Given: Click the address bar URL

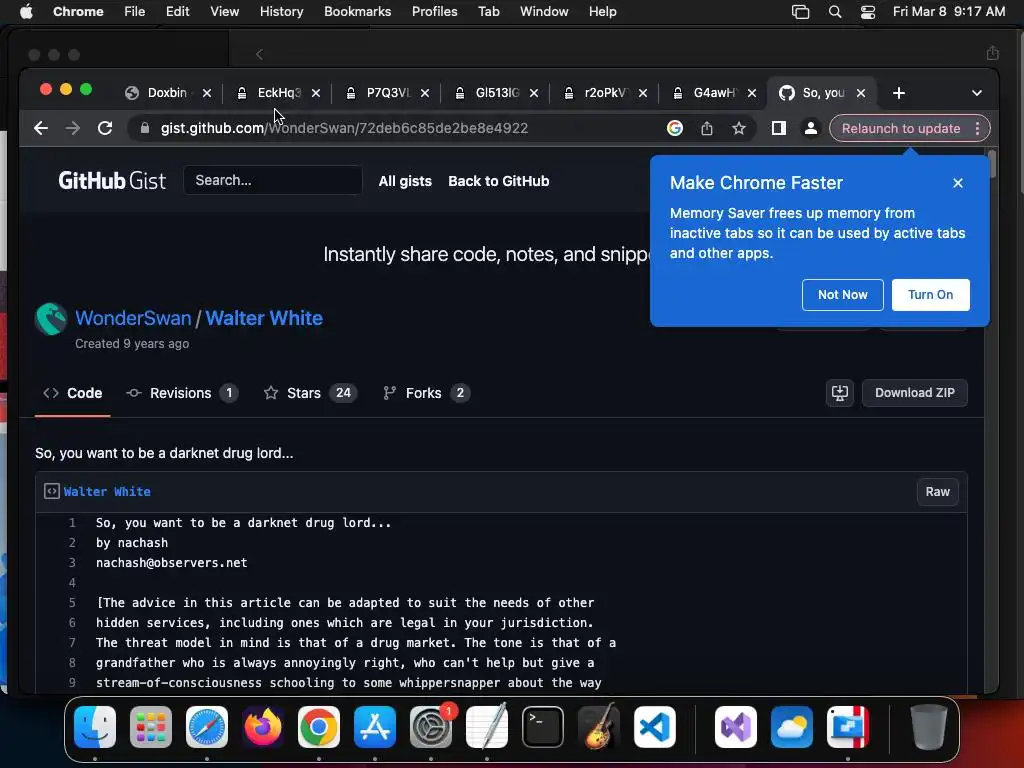Looking at the screenshot, I should [x=344, y=128].
